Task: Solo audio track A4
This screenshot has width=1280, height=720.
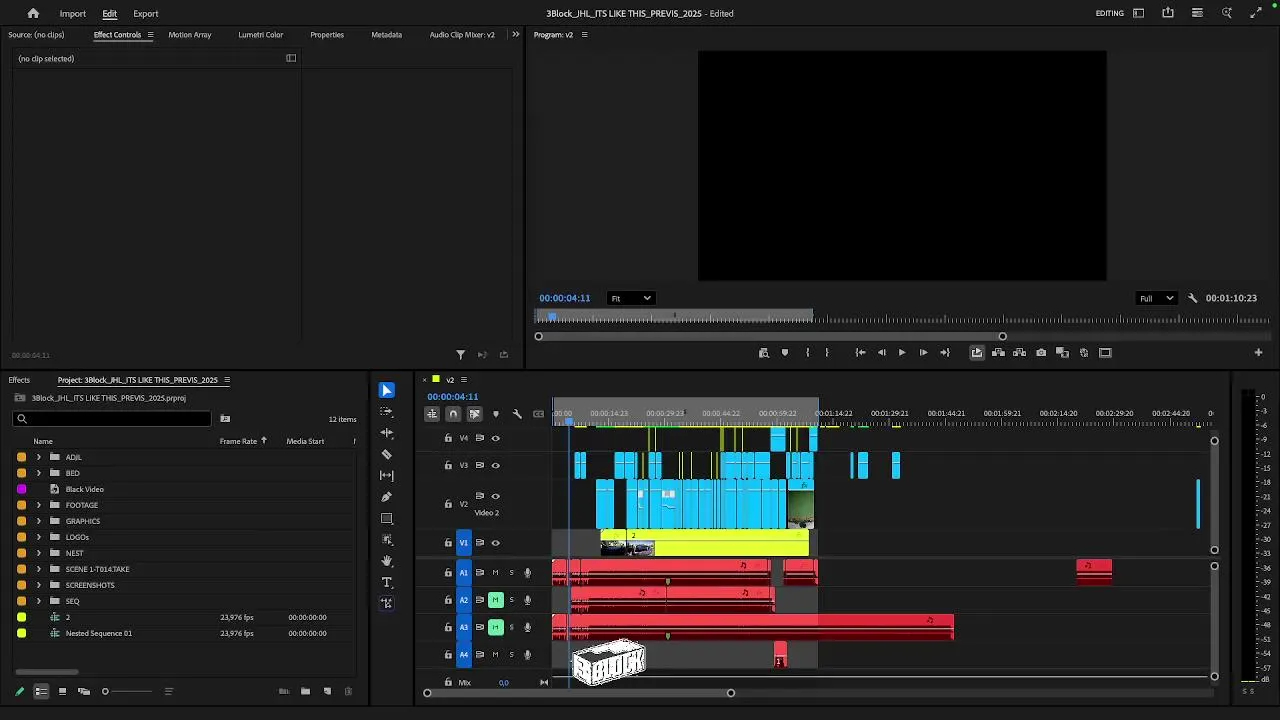Action: tap(511, 655)
